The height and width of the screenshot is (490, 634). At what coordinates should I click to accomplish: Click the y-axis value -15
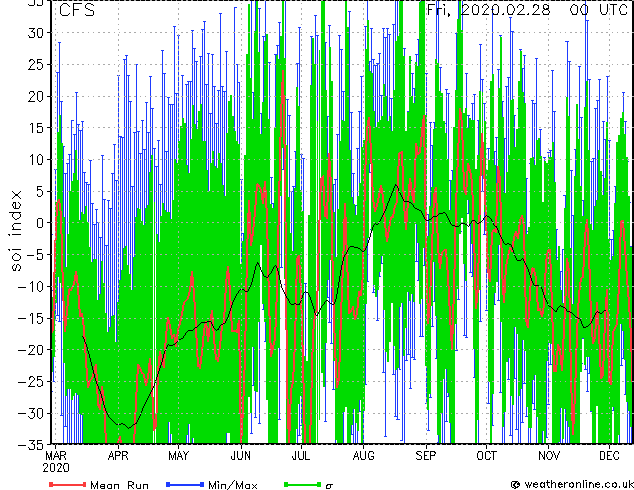31,318
